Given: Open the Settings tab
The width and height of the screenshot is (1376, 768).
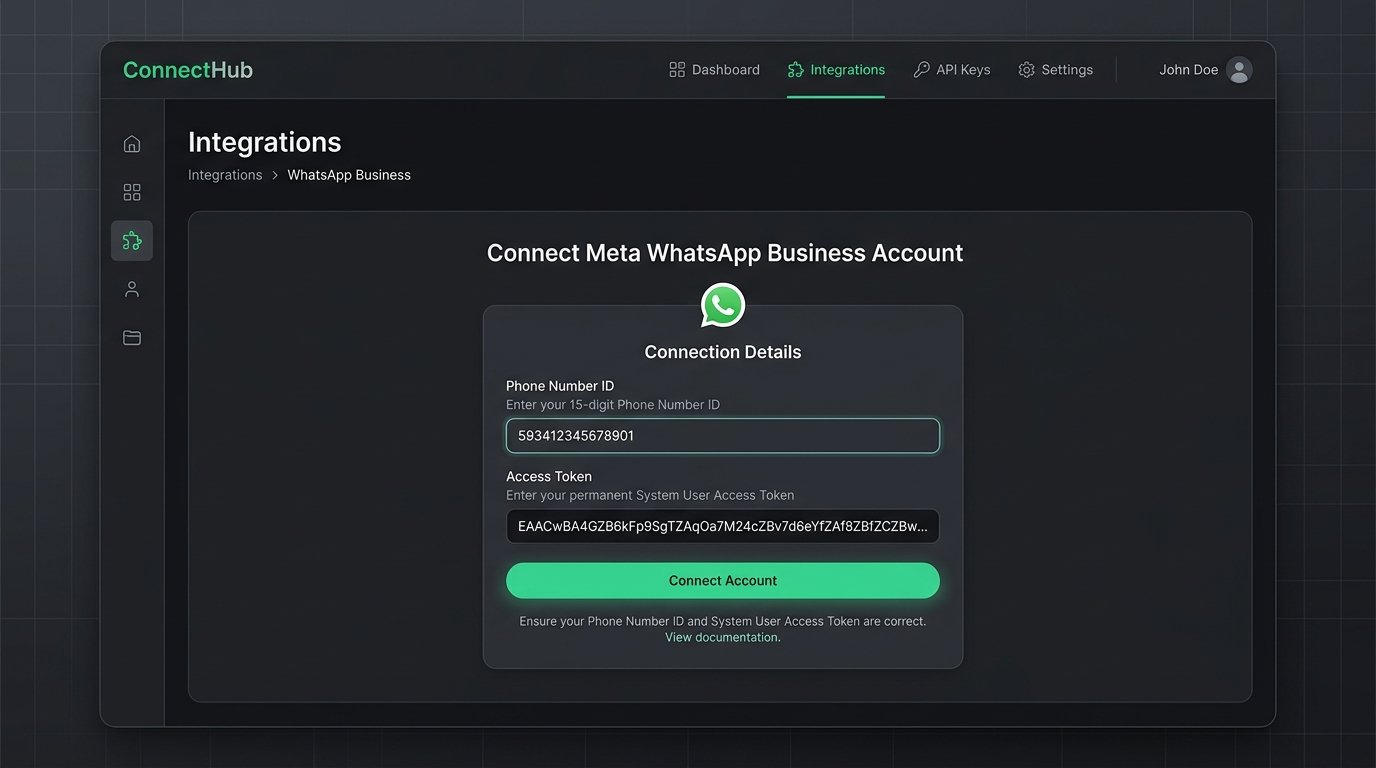Looking at the screenshot, I should (x=1055, y=70).
